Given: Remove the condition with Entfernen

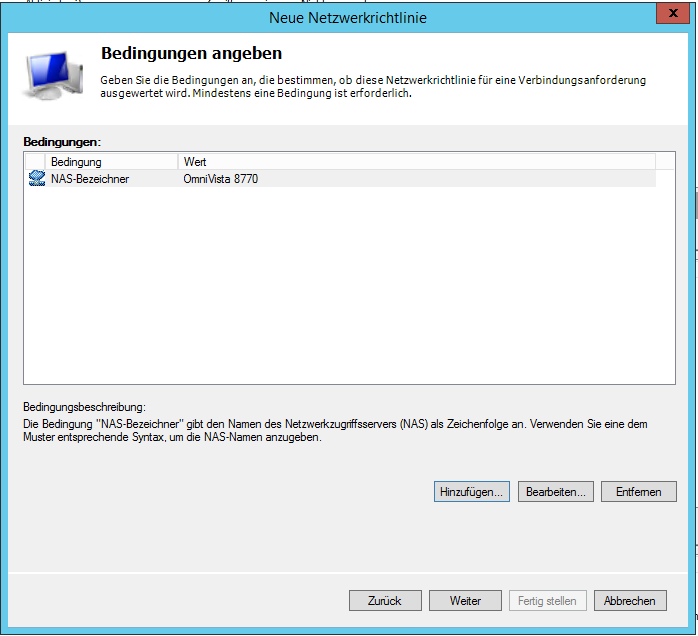Looking at the screenshot, I should click(x=638, y=492).
